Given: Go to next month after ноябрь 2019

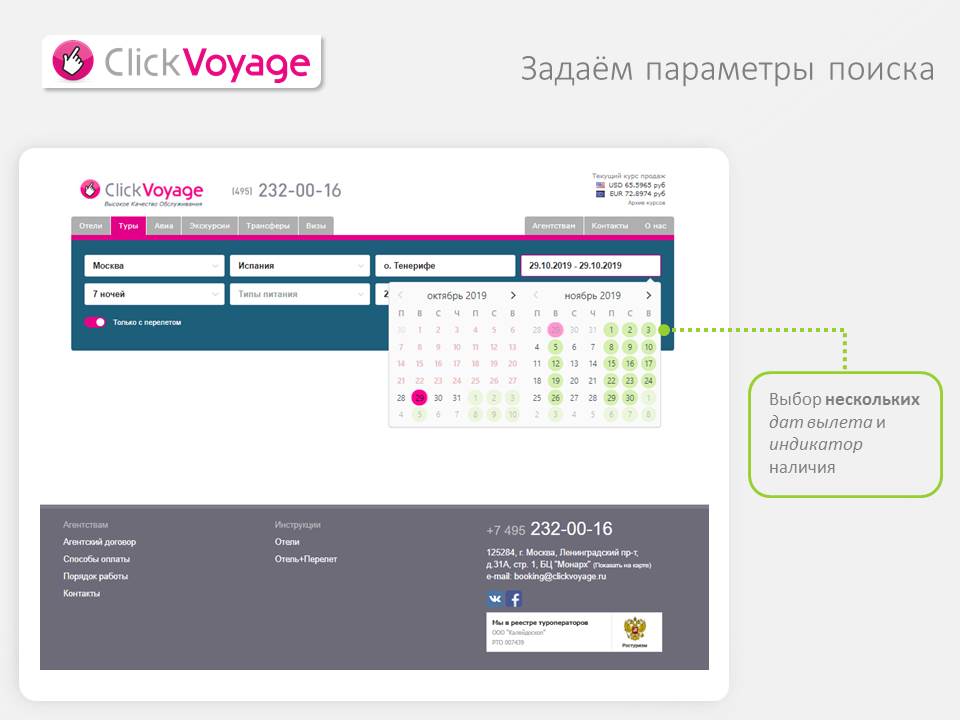Looking at the screenshot, I should [648, 295].
